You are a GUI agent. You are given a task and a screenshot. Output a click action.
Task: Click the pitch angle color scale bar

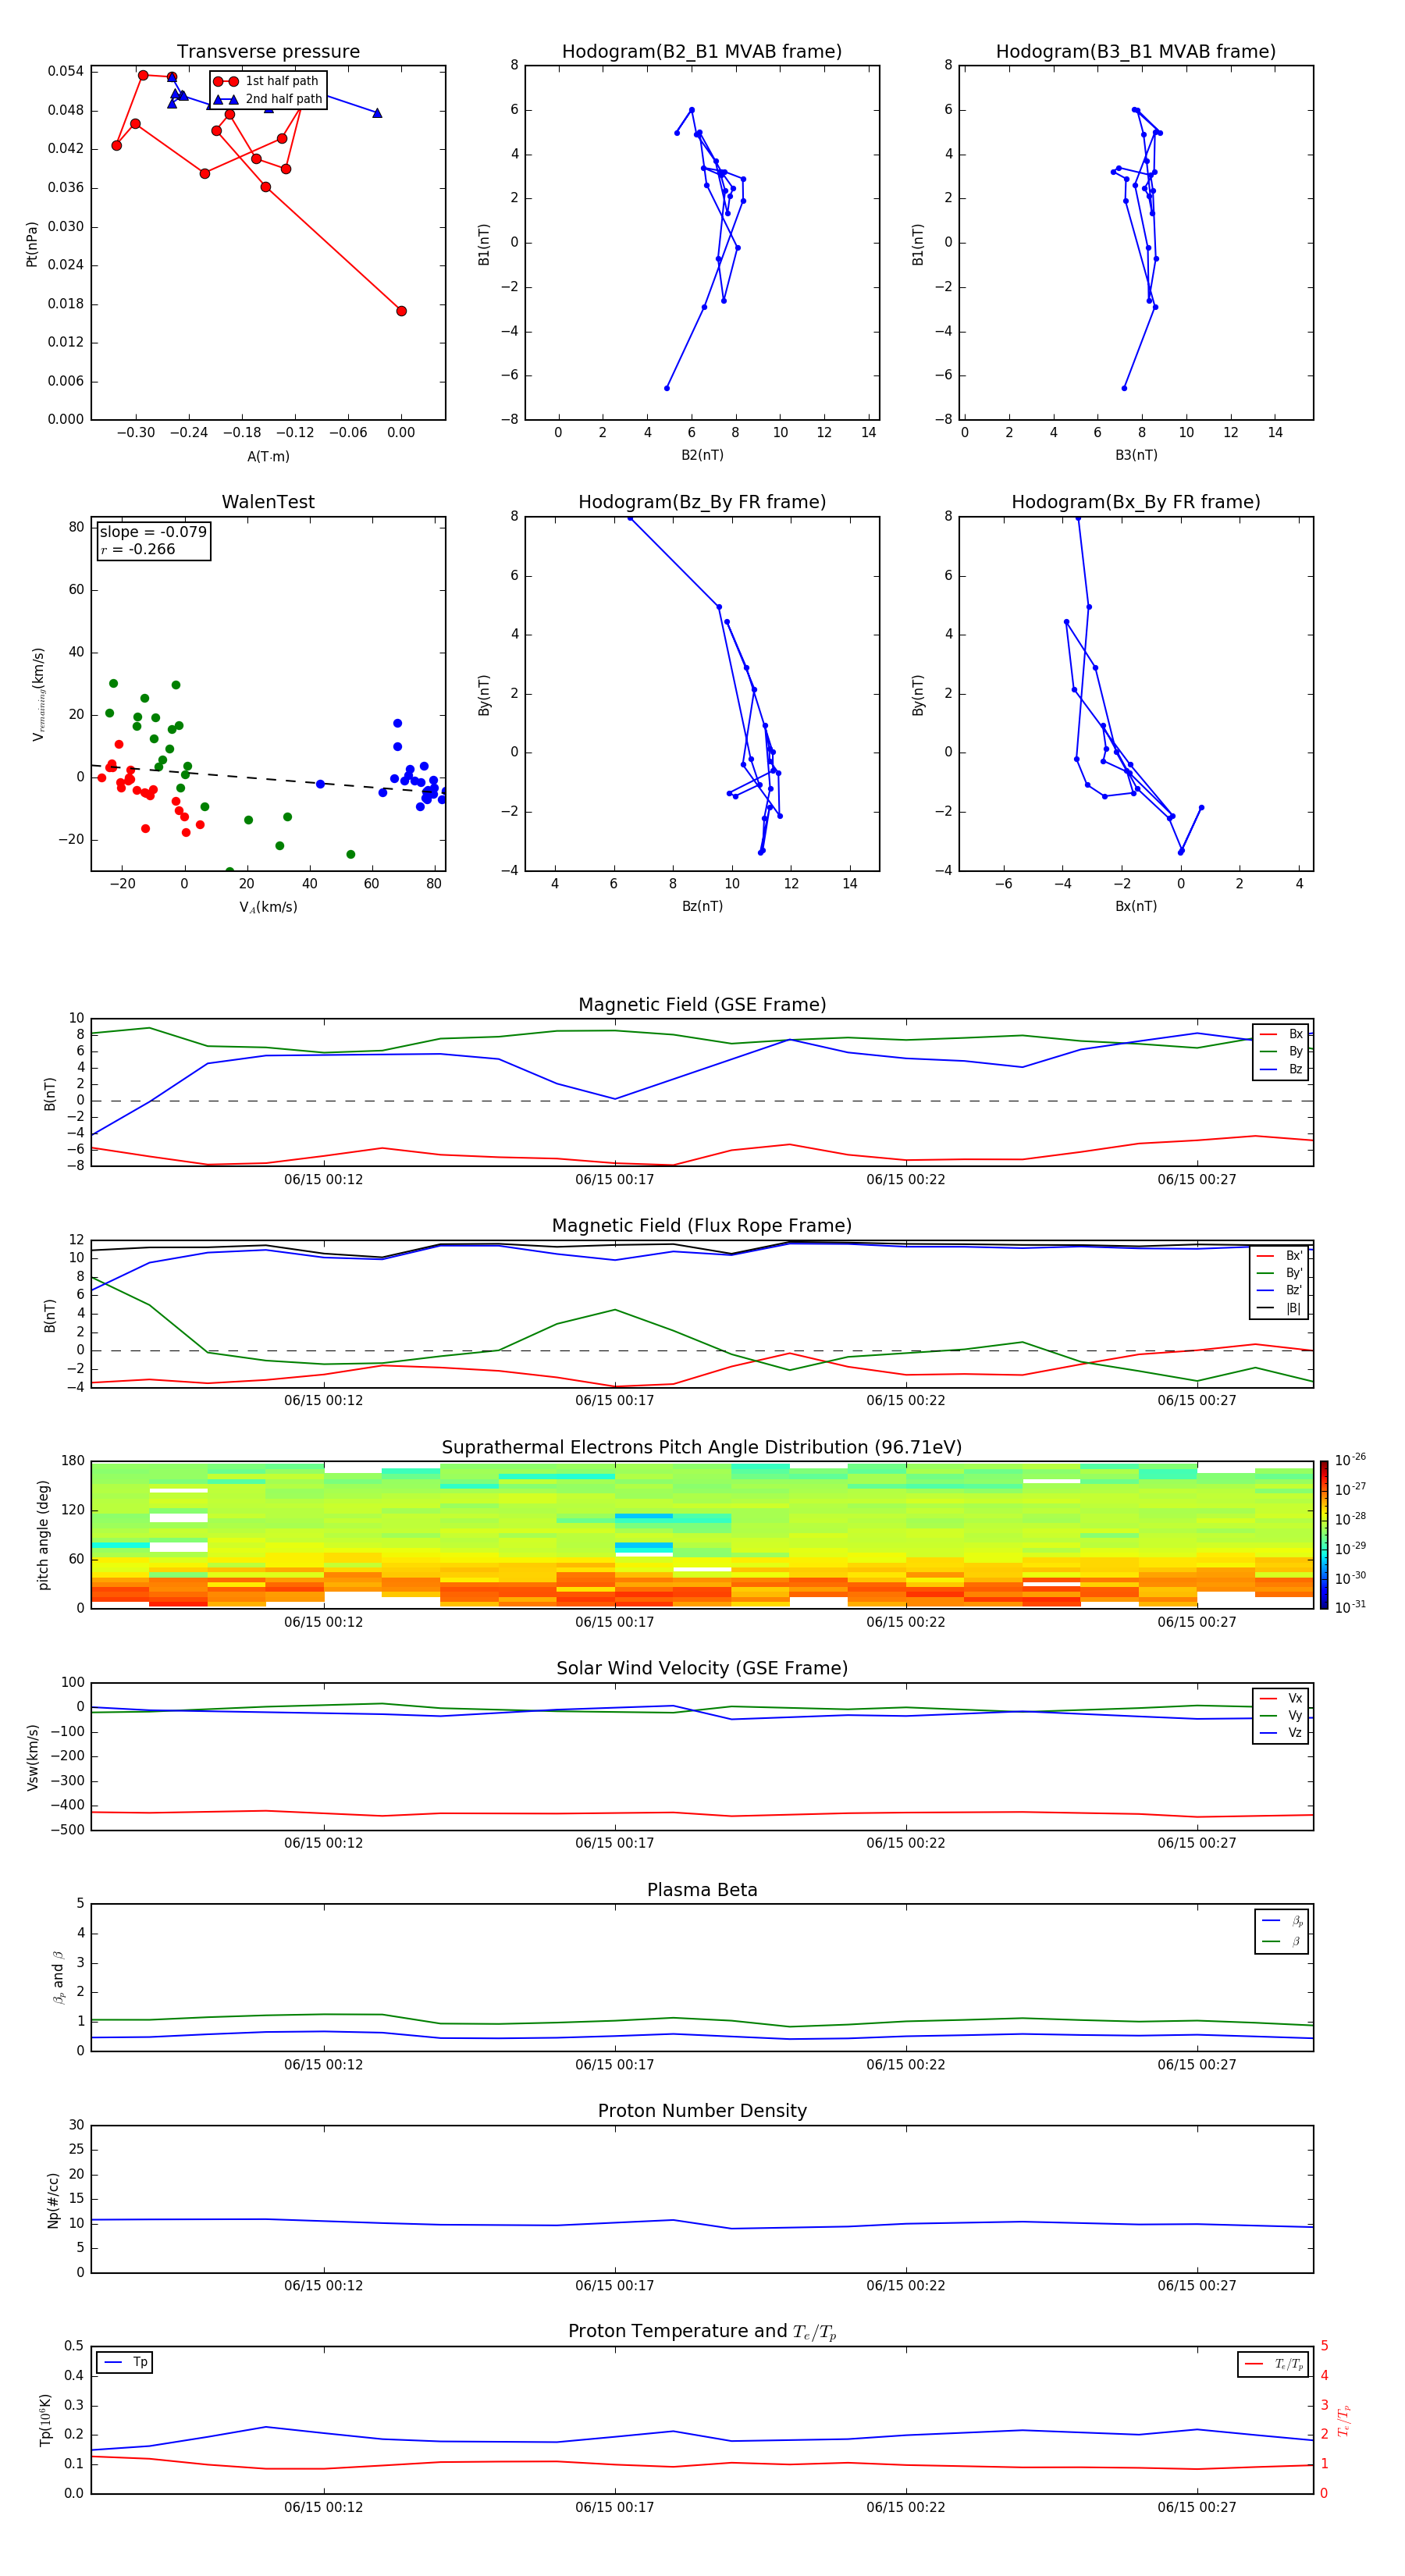pos(1324,1534)
